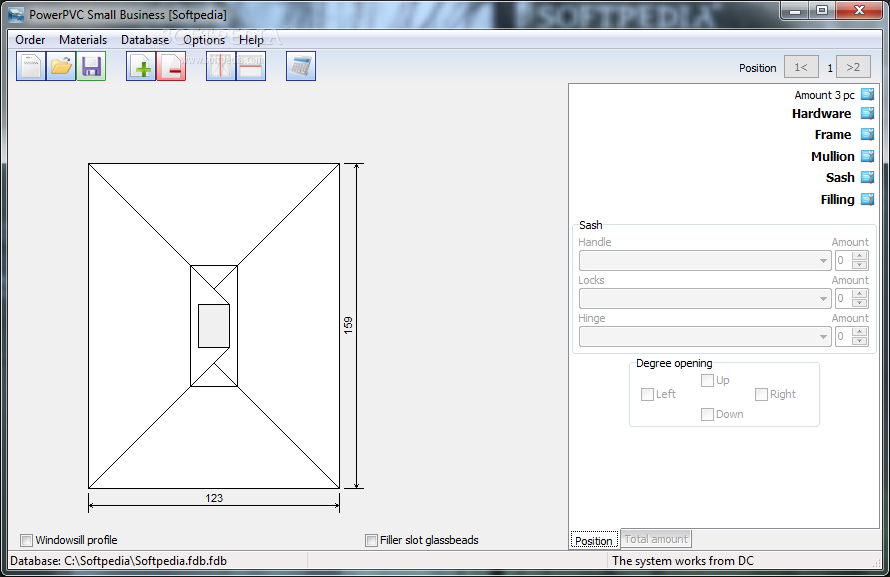Open the calculator tool
Screen dimensions: 890x577
tap(301, 66)
